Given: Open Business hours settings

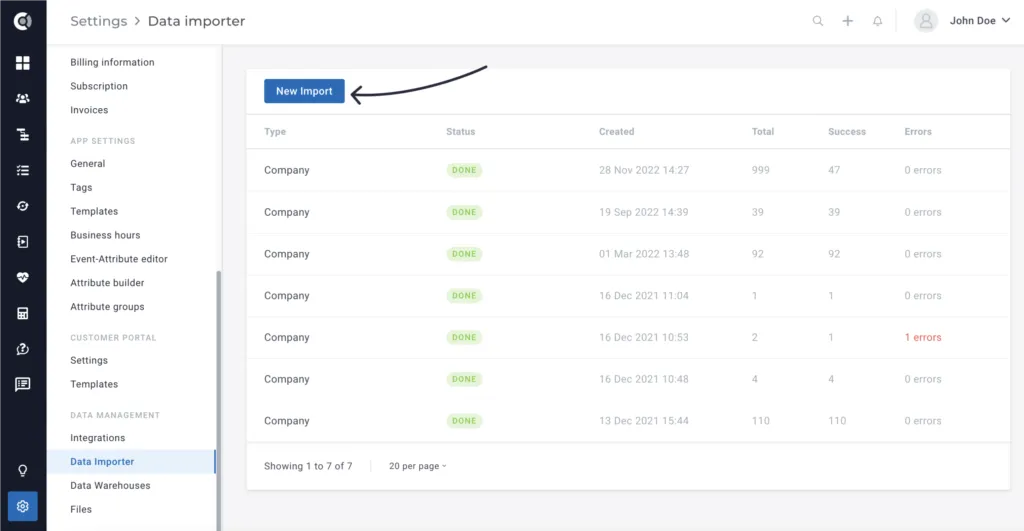Looking at the screenshot, I should tap(105, 235).
